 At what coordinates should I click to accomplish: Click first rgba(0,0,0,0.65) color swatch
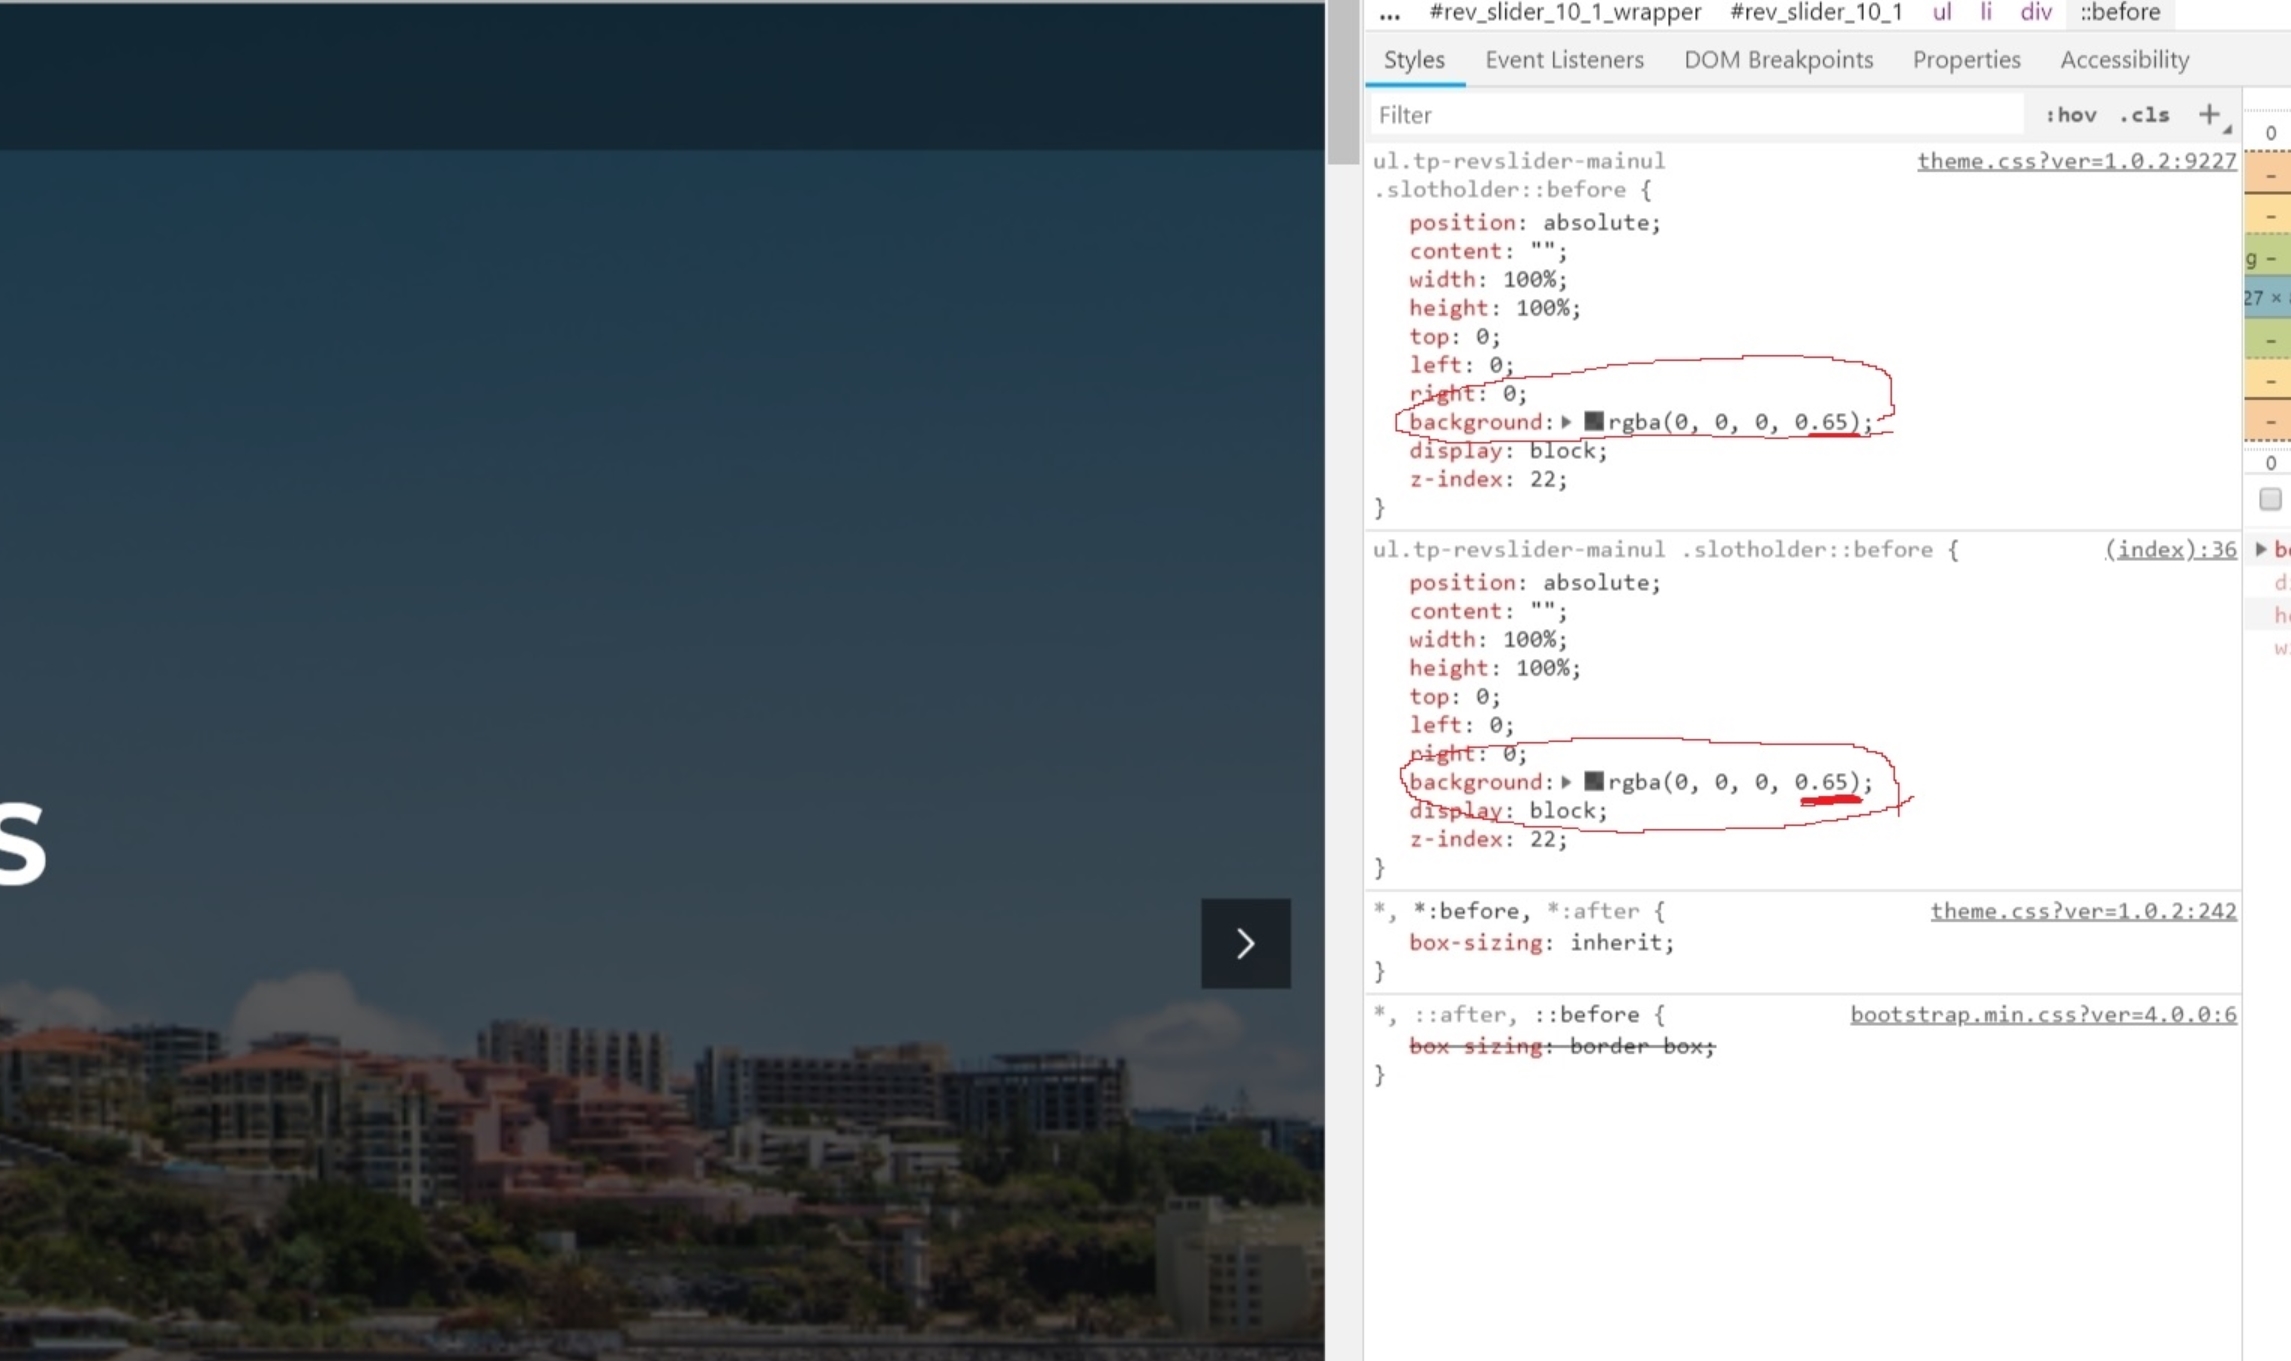pyautogui.click(x=1594, y=422)
